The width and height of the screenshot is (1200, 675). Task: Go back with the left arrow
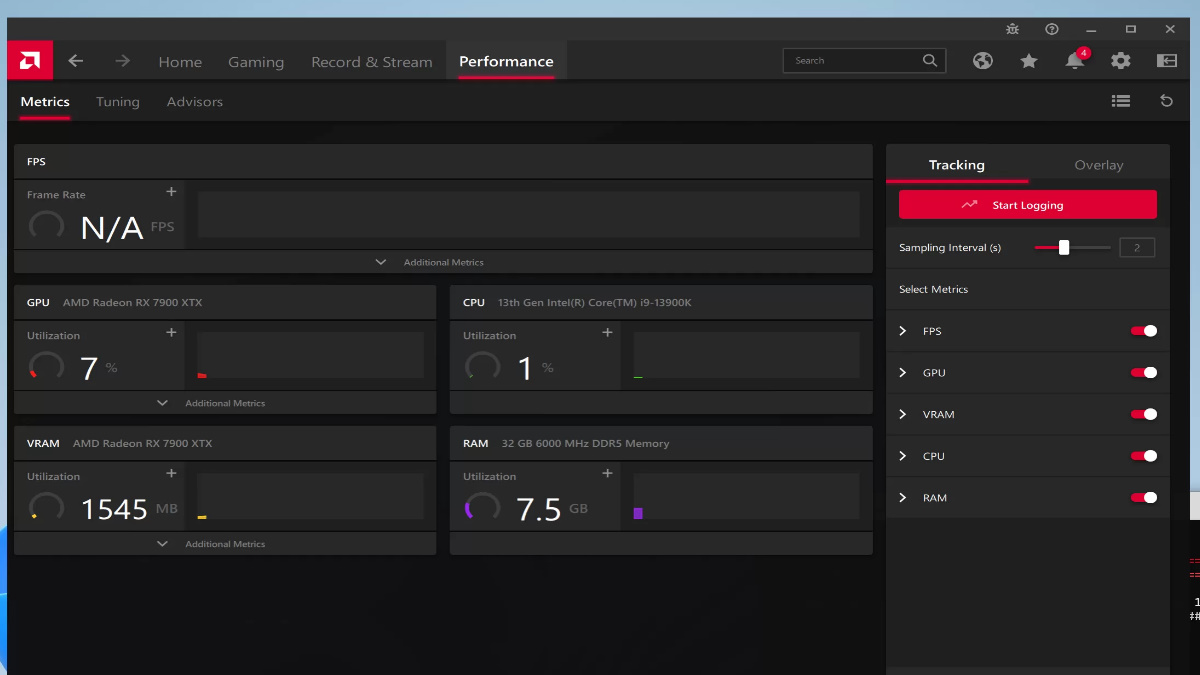coord(76,61)
